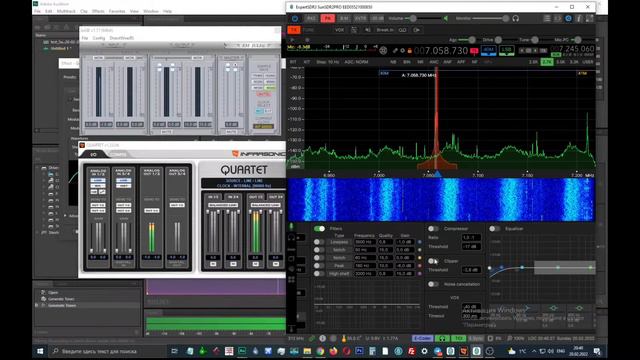Click the Clipper Threshold value field
The image size is (640, 360).
pyautogui.click(x=471, y=270)
